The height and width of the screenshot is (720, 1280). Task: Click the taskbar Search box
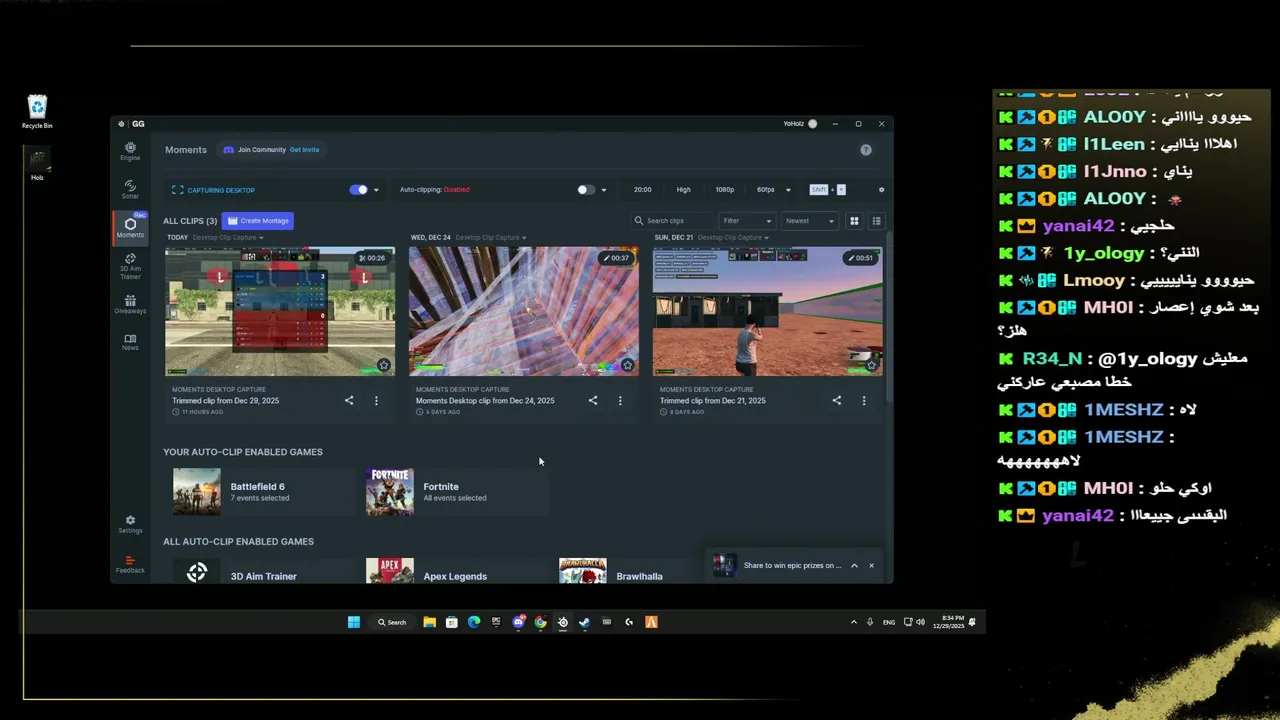pos(391,622)
